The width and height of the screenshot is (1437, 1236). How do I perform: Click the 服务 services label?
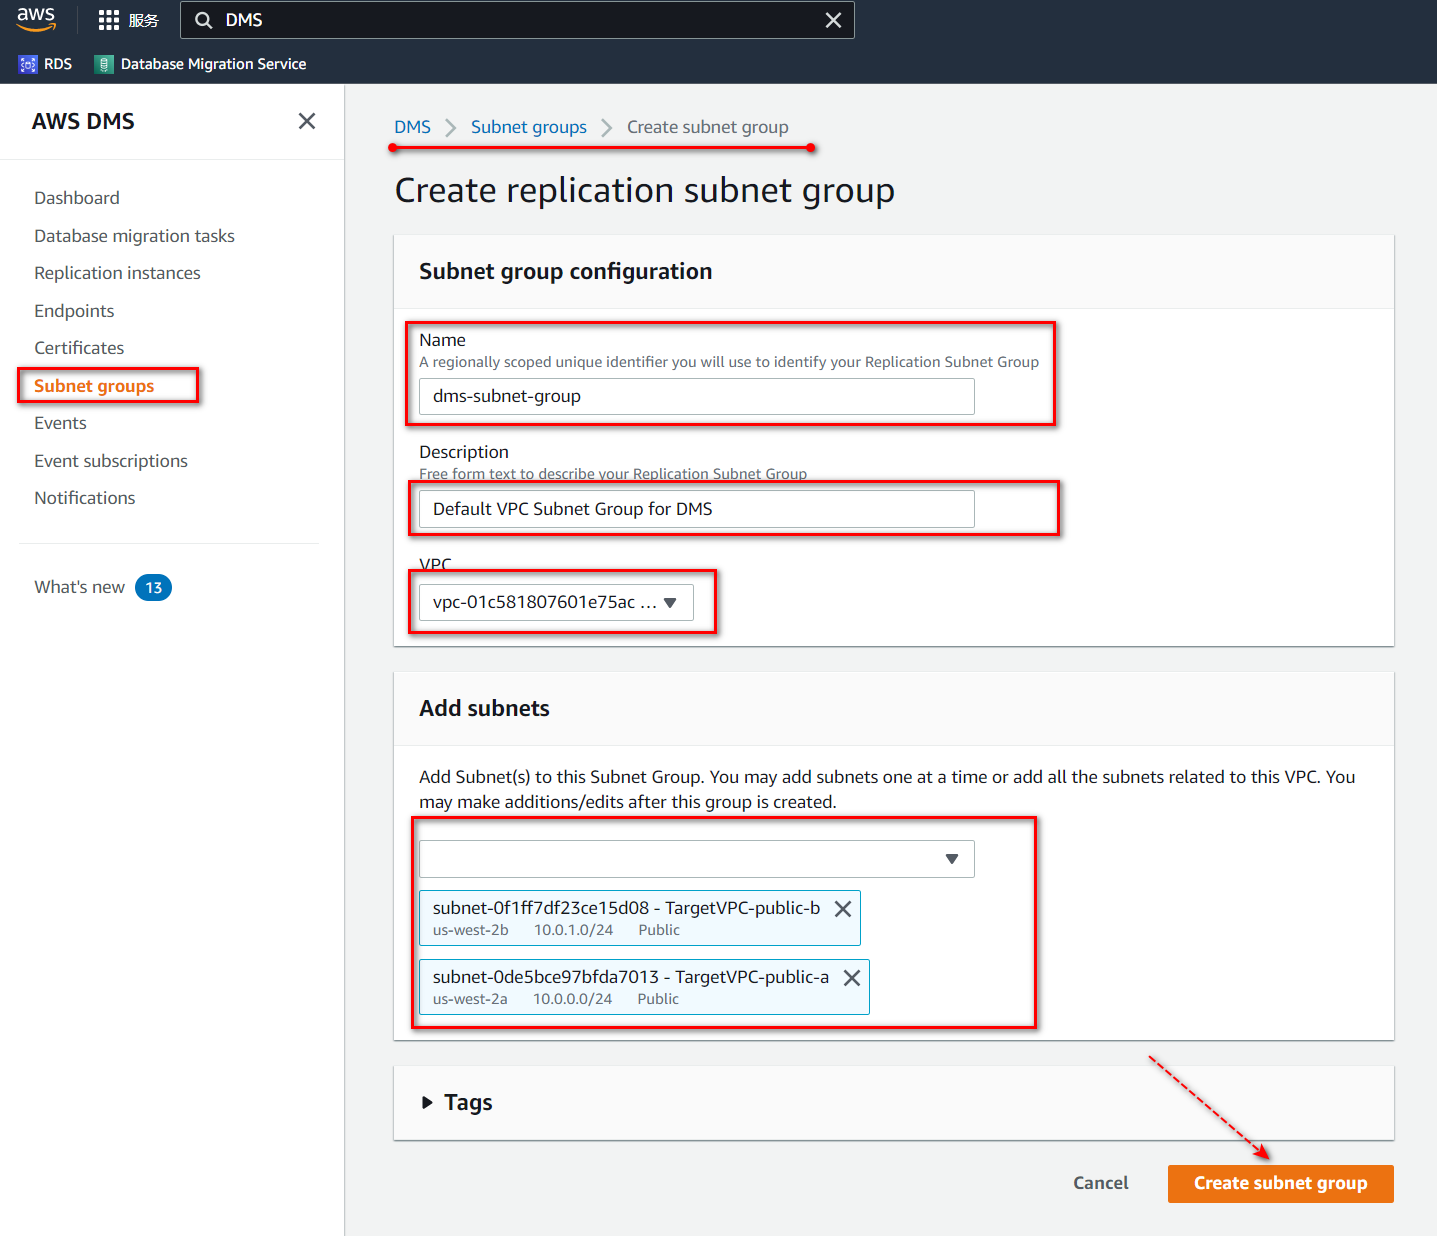(x=143, y=20)
